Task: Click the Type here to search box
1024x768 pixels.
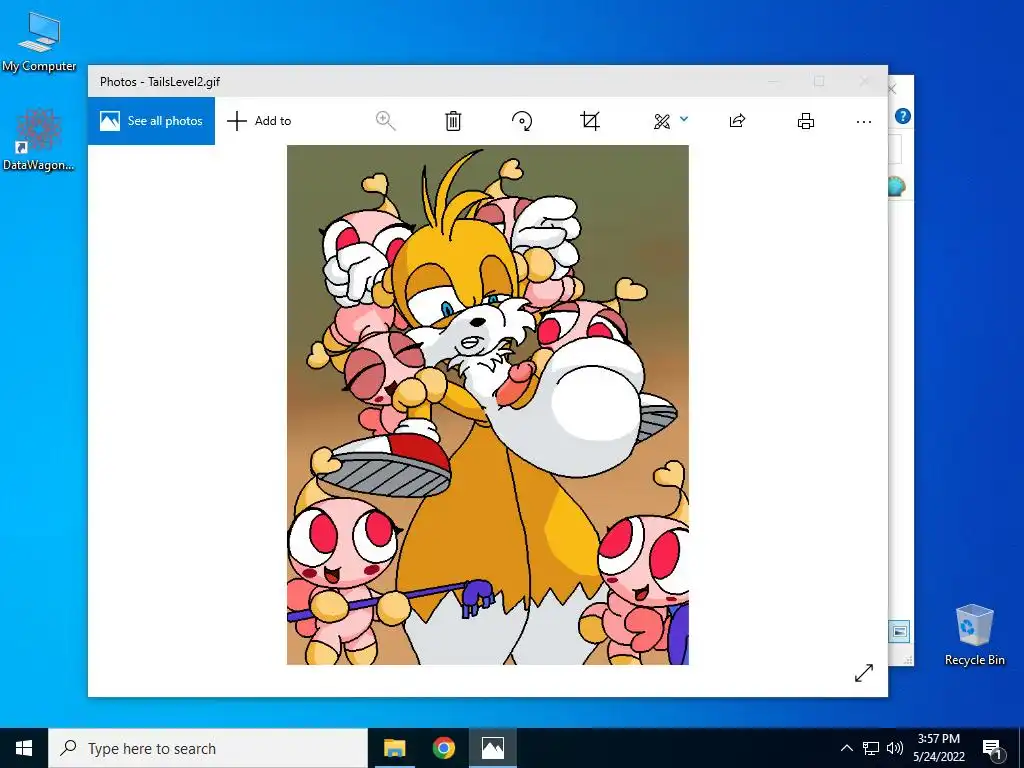Action: tap(208, 748)
